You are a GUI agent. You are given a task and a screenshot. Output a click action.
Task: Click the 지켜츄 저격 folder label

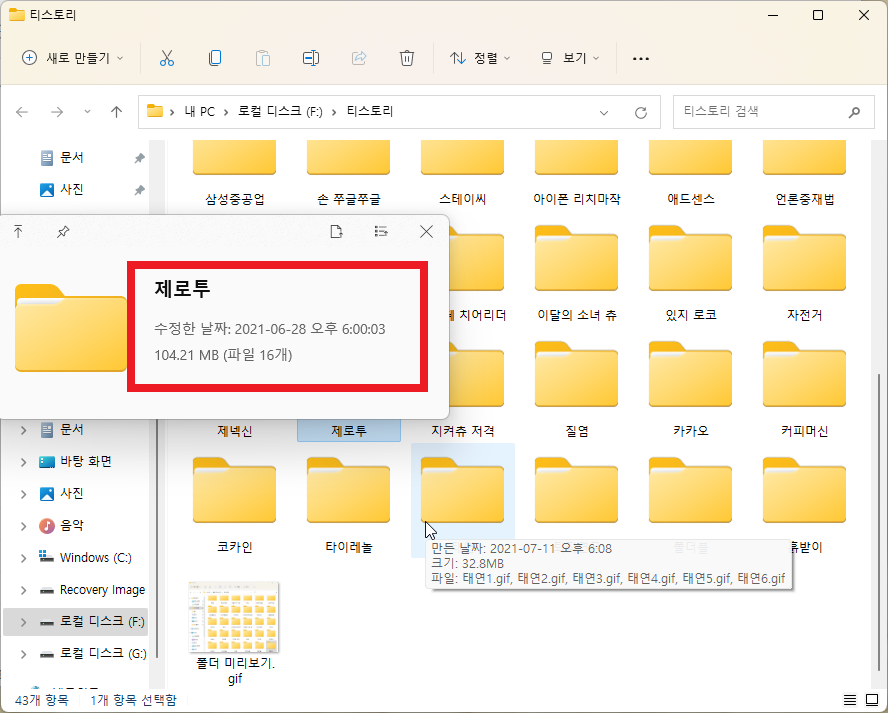tap(463, 431)
